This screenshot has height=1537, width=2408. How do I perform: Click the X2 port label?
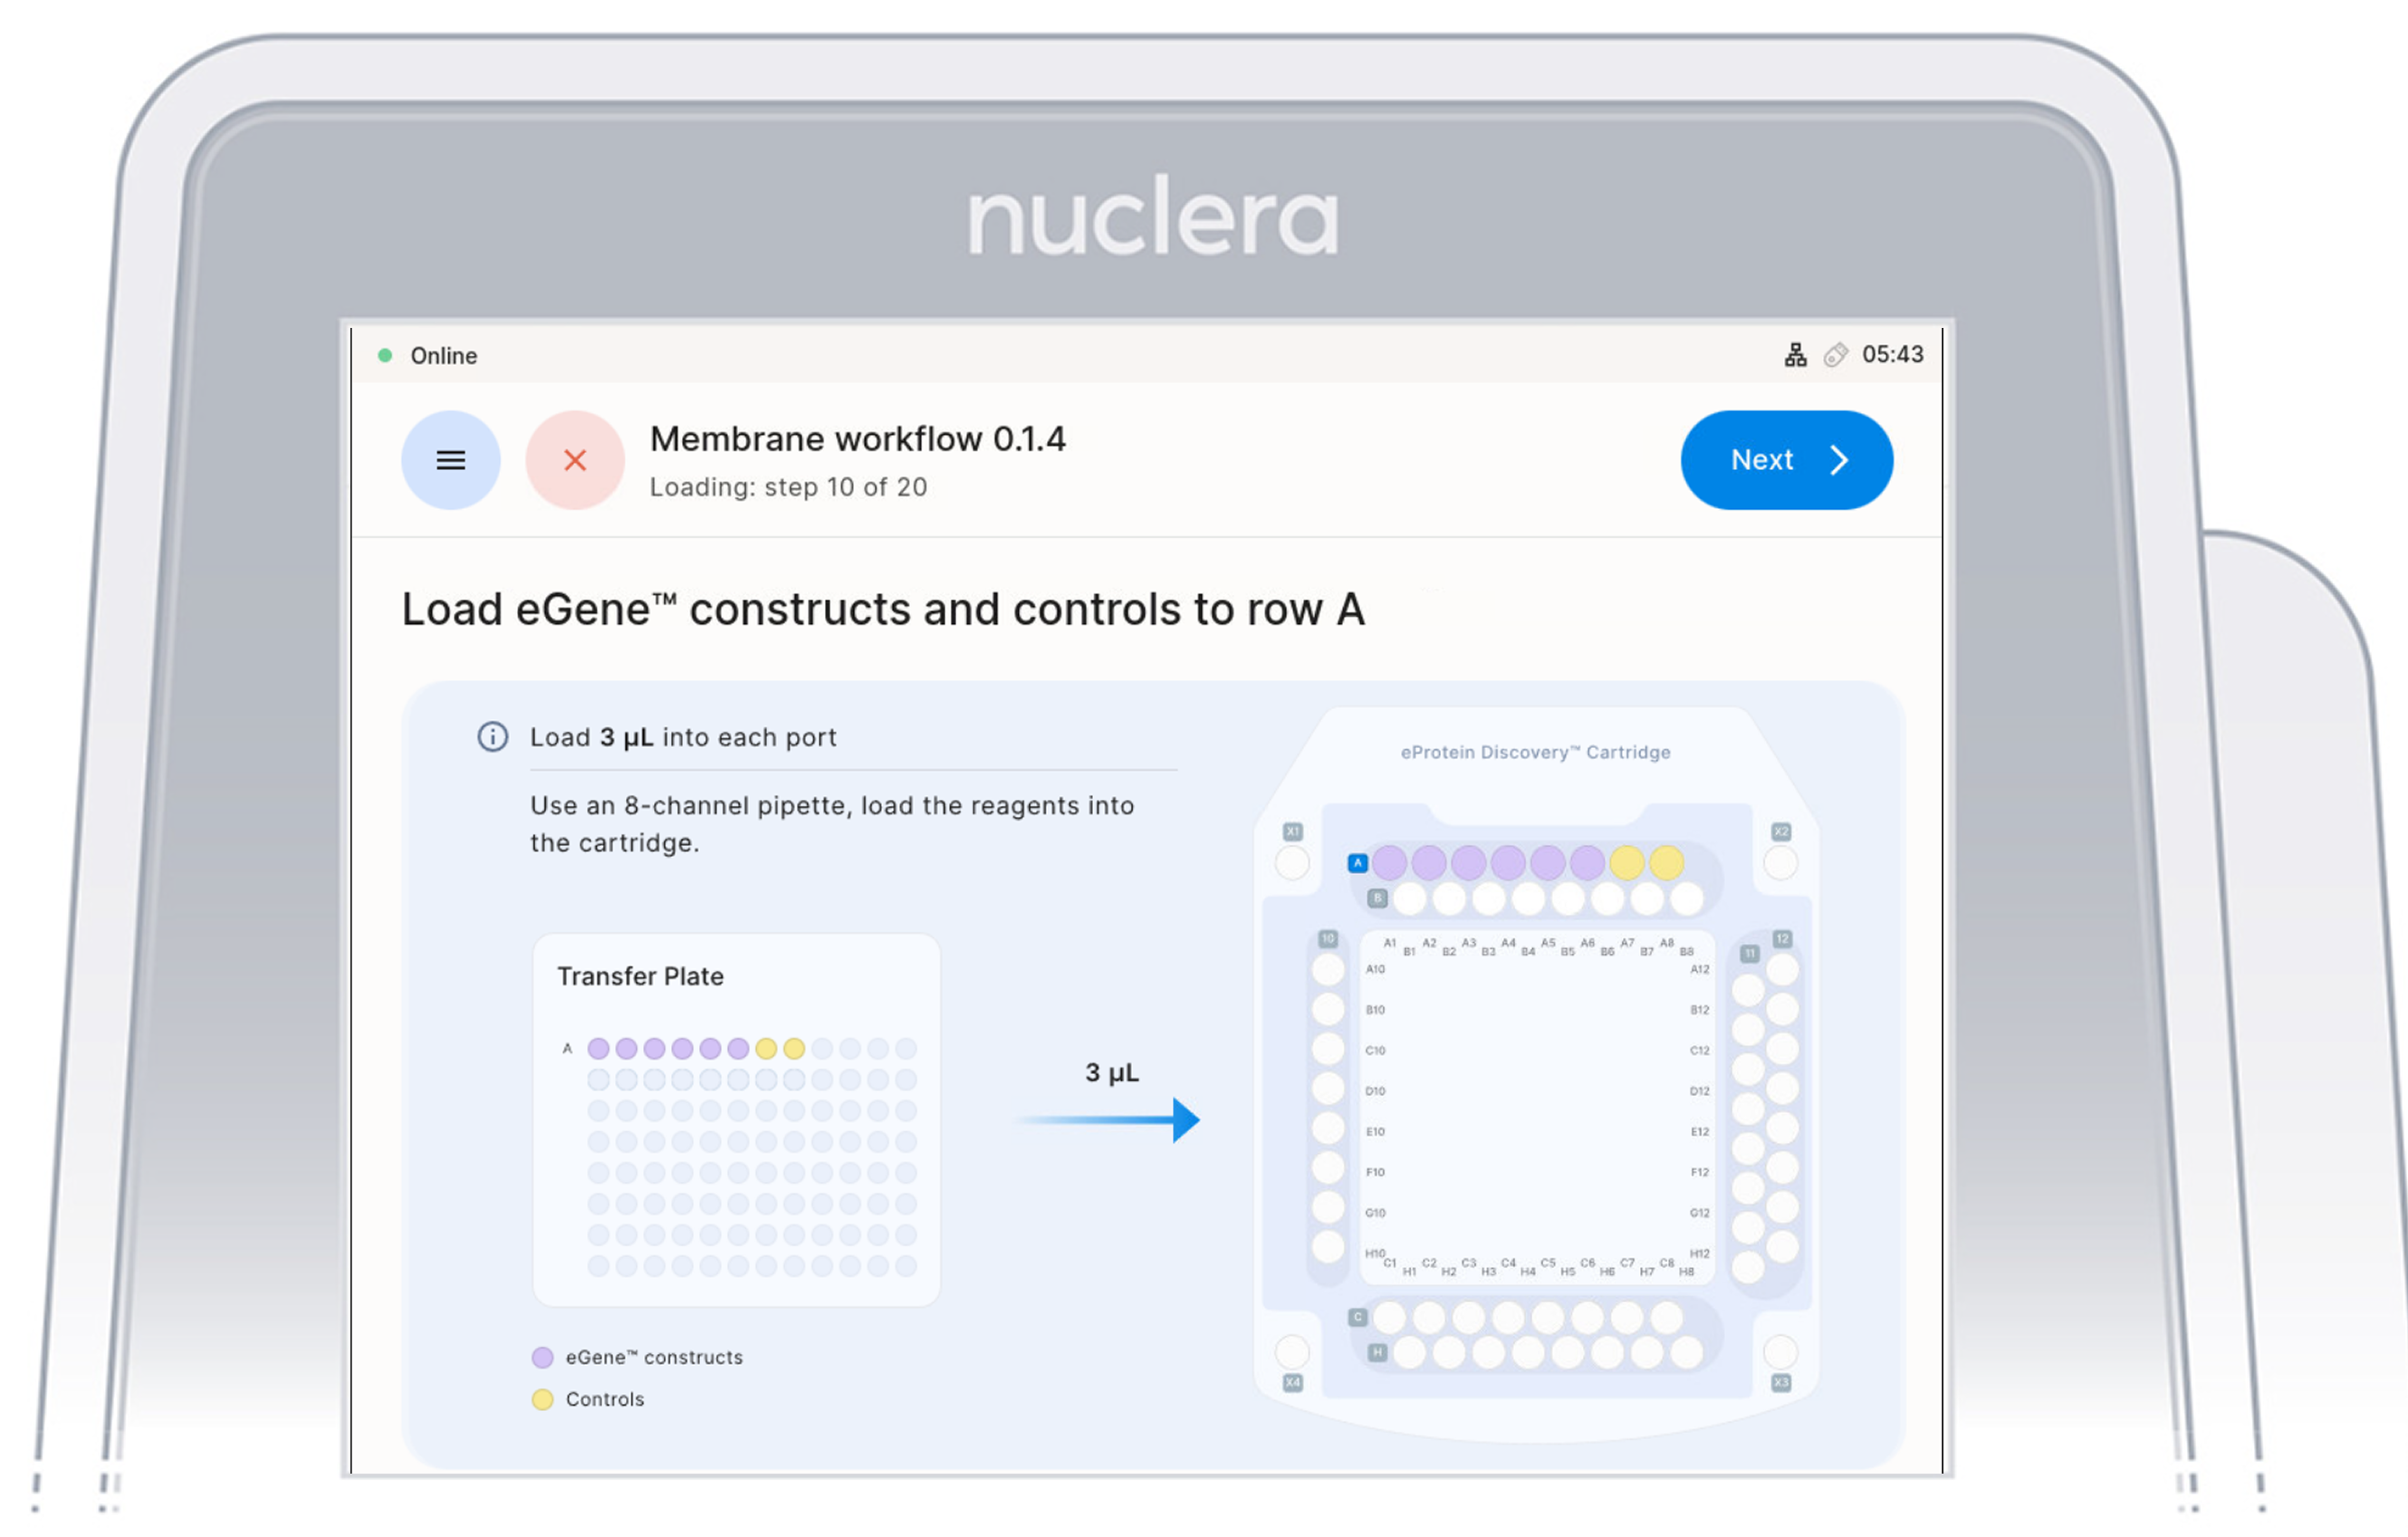[x=1781, y=831]
